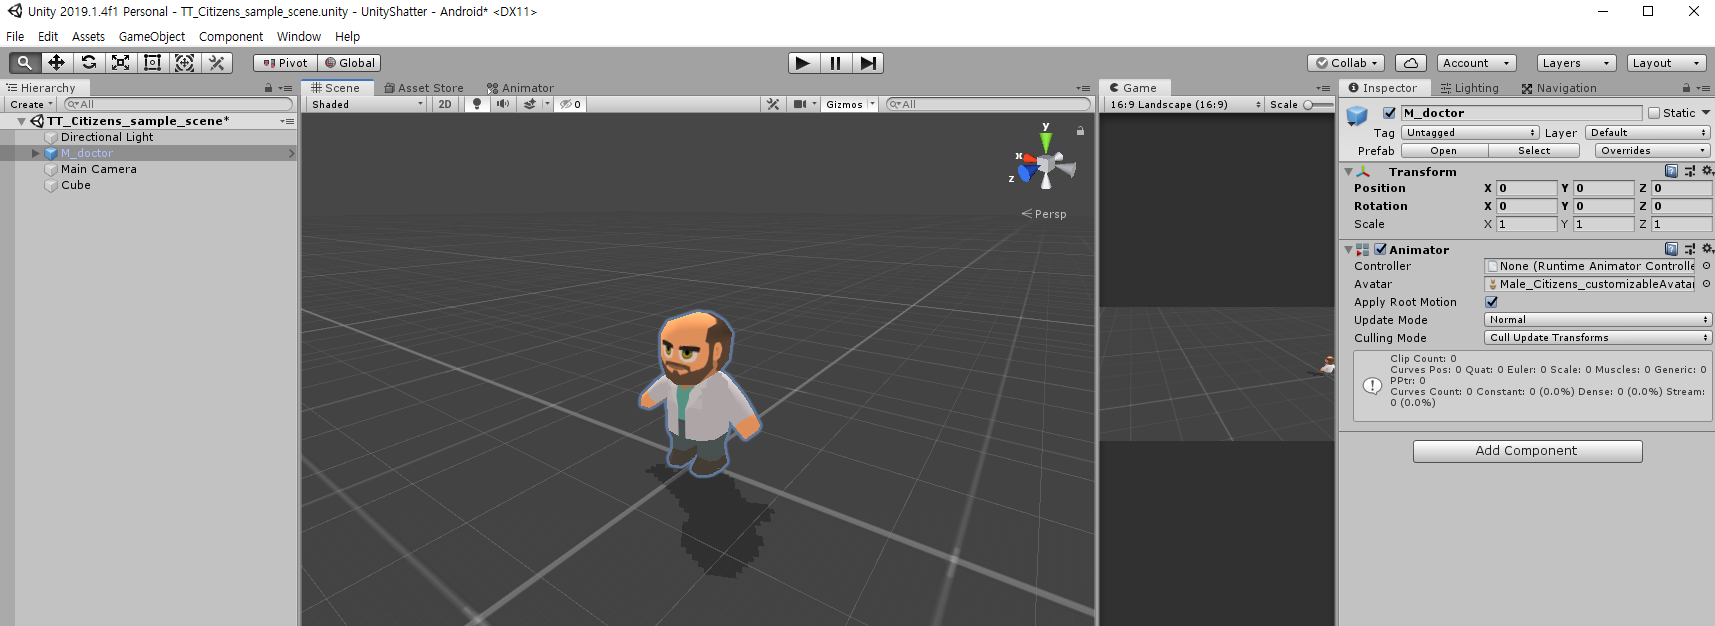This screenshot has width=1715, height=626.
Task: Open the 16:9 Landscape aspect dropdown
Action: [1184, 104]
